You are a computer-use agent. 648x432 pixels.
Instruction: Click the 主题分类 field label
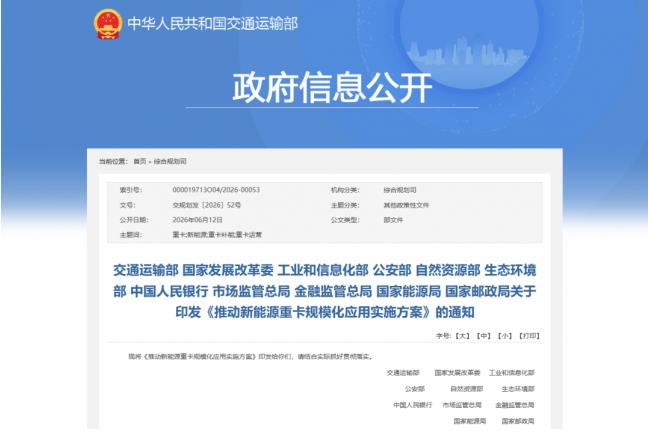[x=345, y=205]
